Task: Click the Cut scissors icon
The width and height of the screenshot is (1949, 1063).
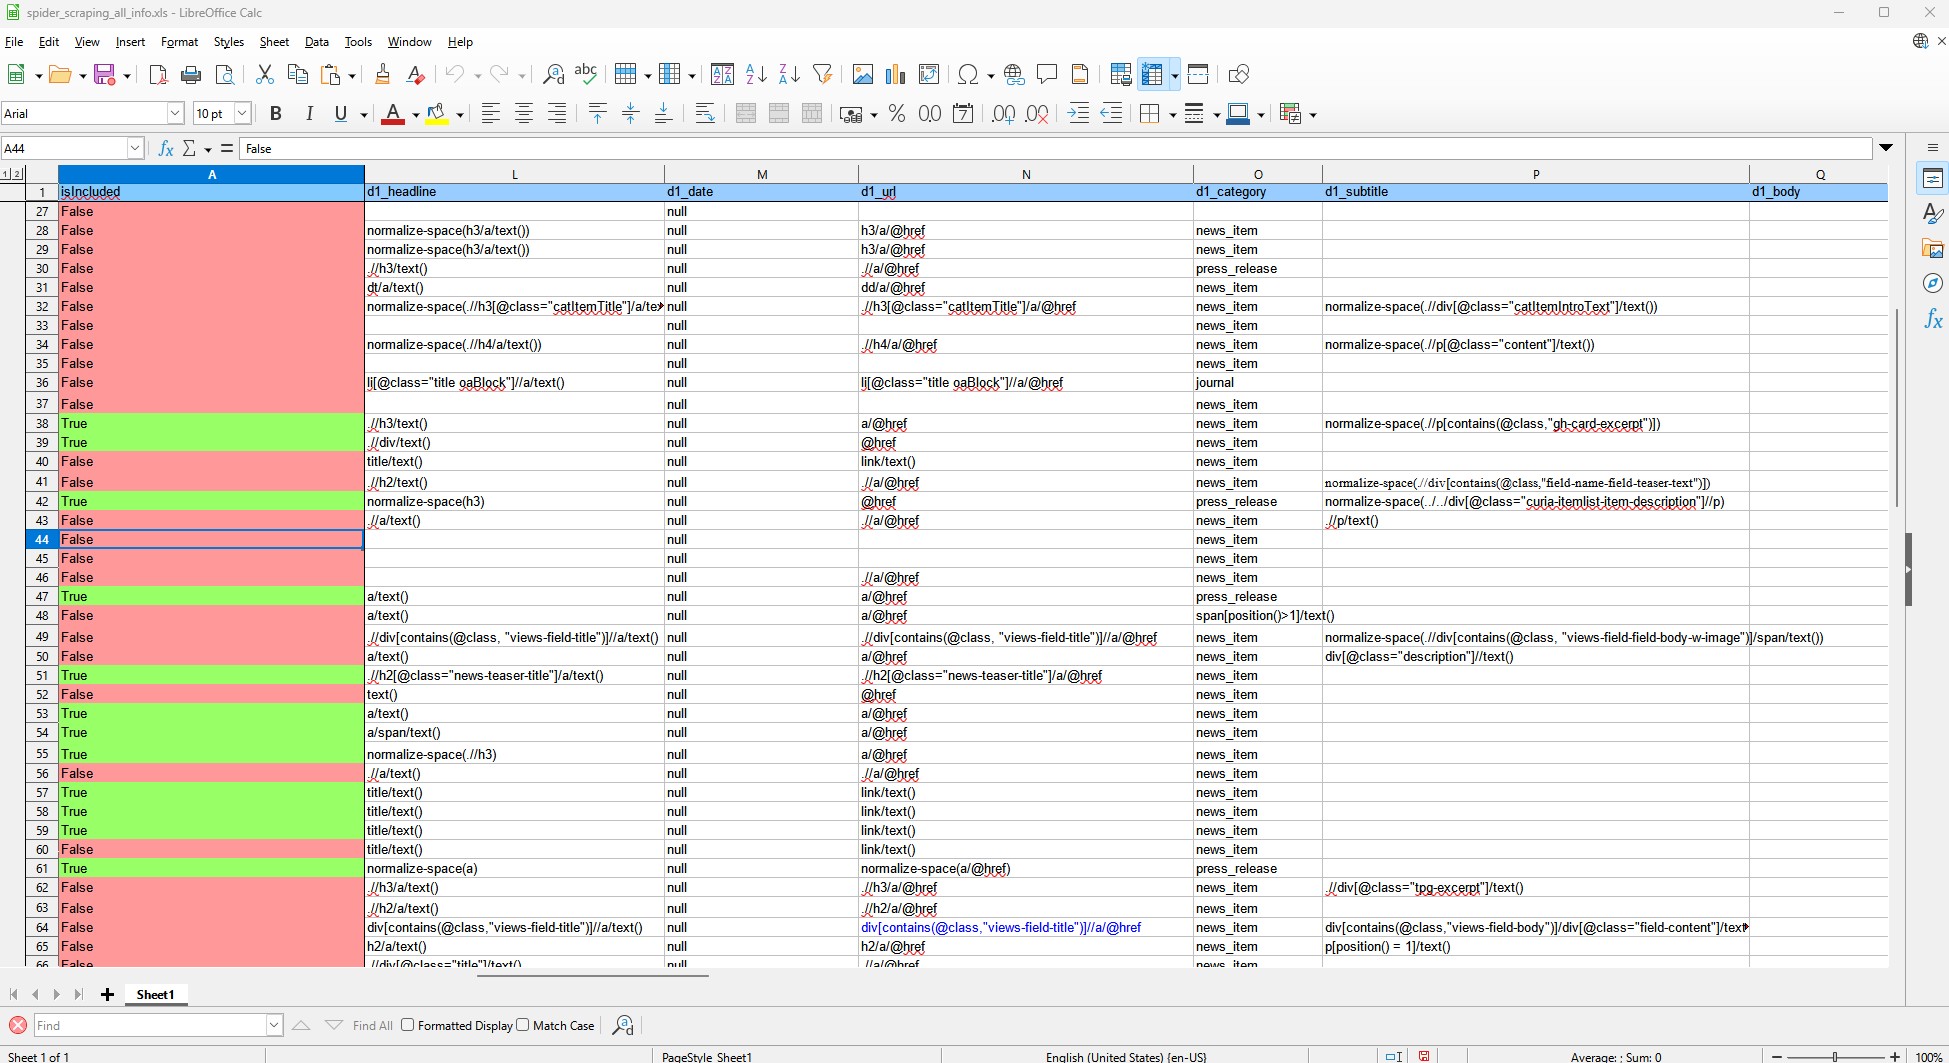Action: tap(265, 75)
